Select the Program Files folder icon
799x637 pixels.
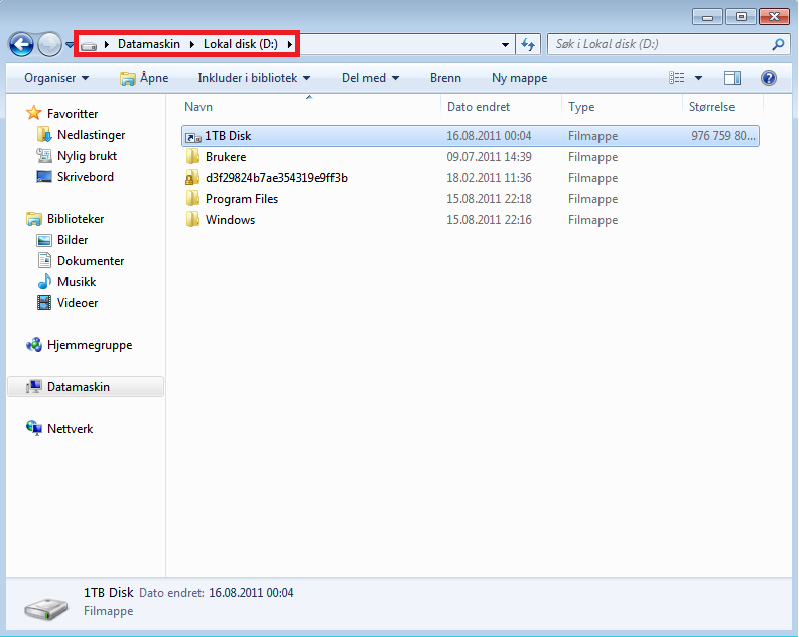[192, 198]
